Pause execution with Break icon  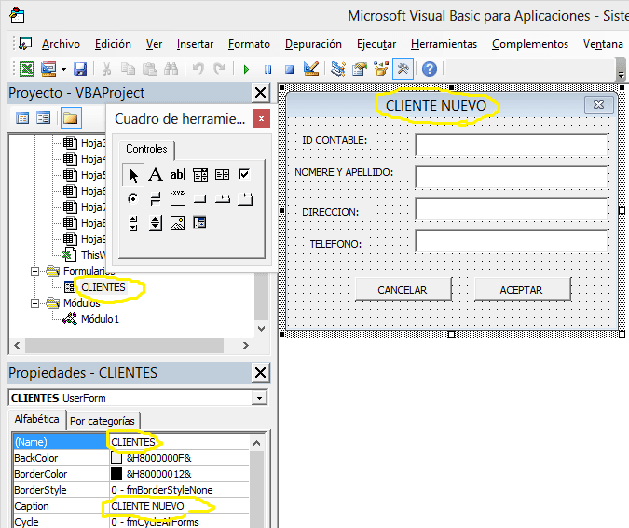pos(268,69)
